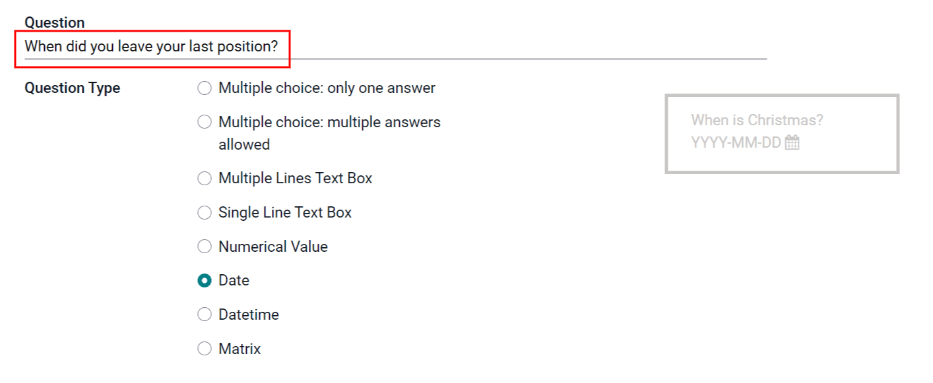Select the Date radio button
This screenshot has height=383, width=933.
pos(204,280)
